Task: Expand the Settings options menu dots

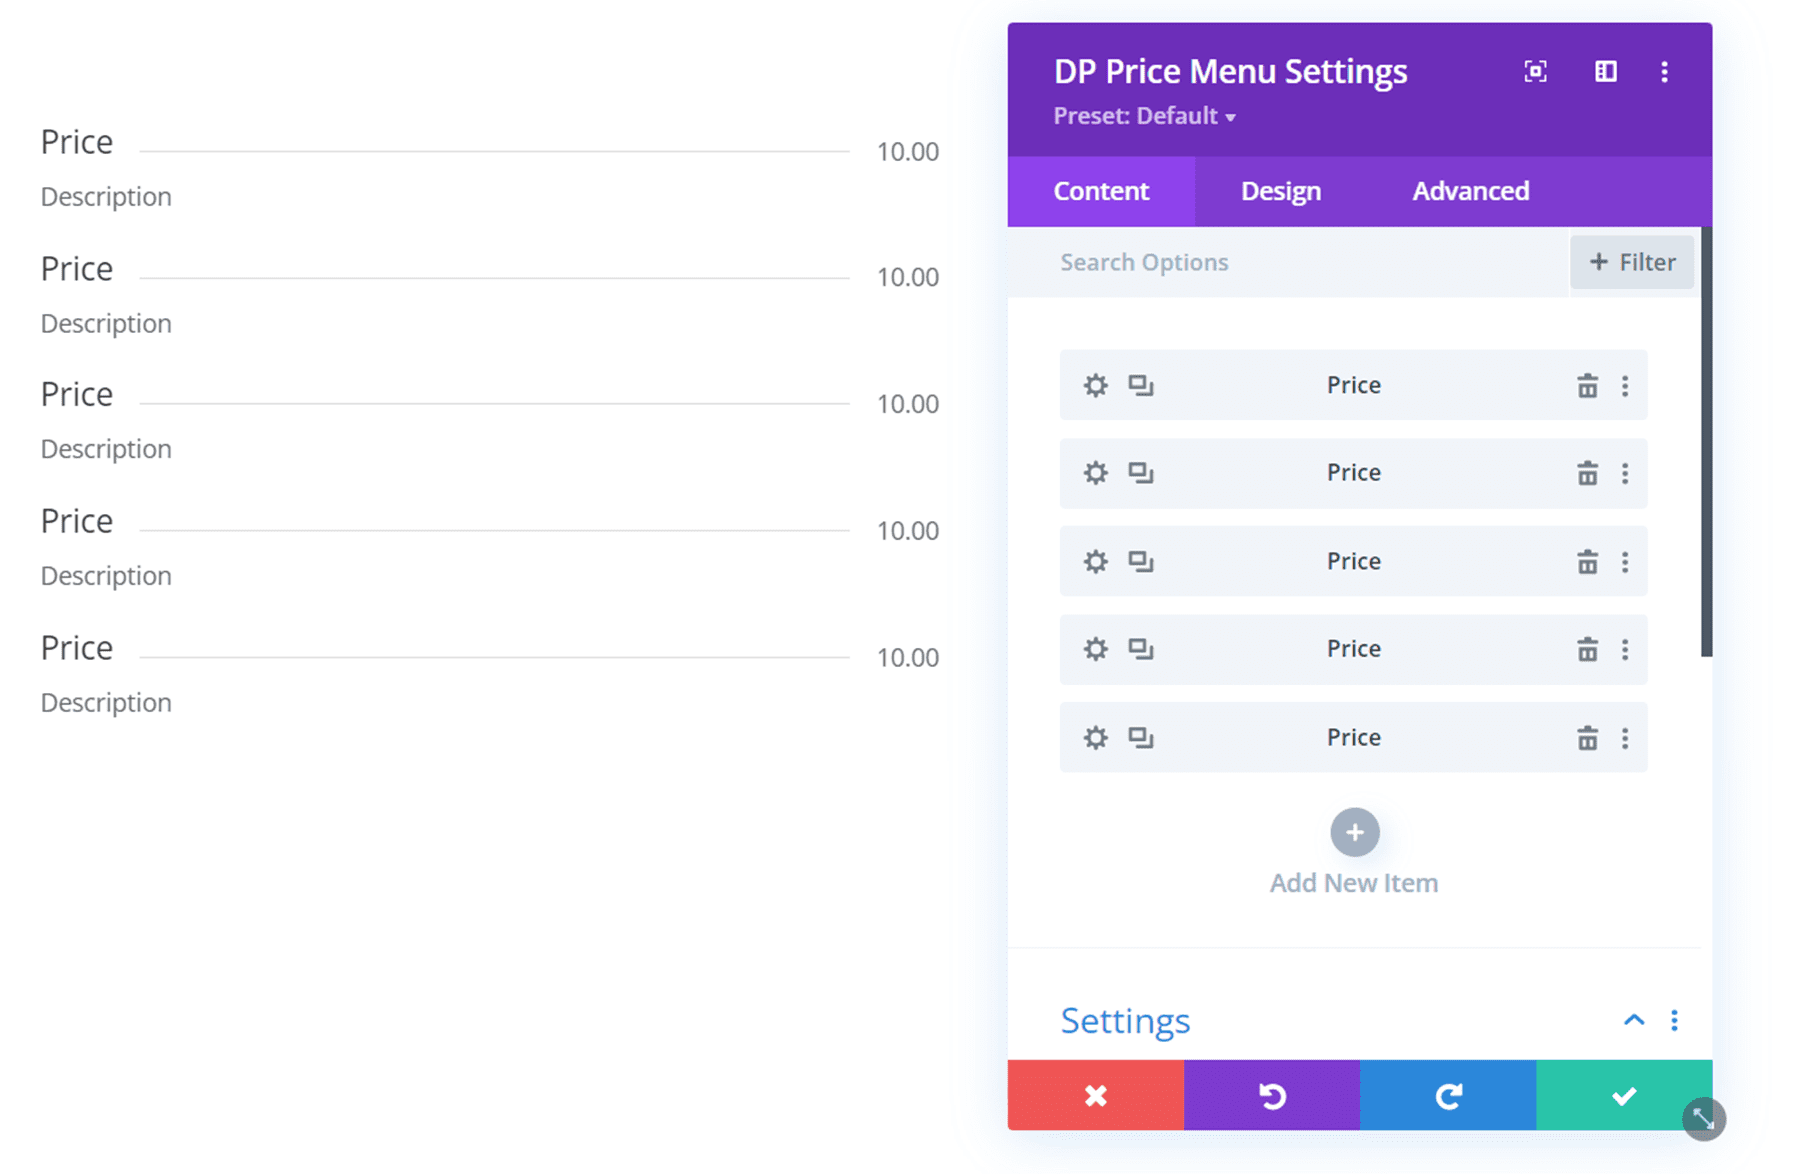Action: (1675, 1020)
